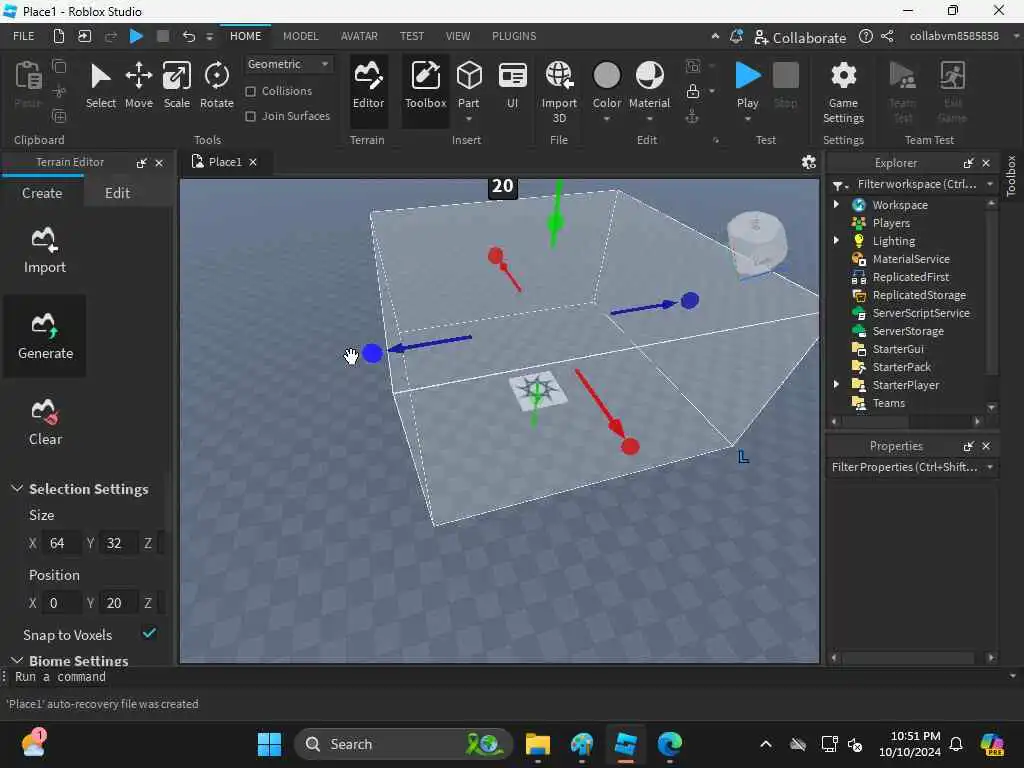
Task: Close the Place1 document tab
Action: pyautogui.click(x=253, y=162)
